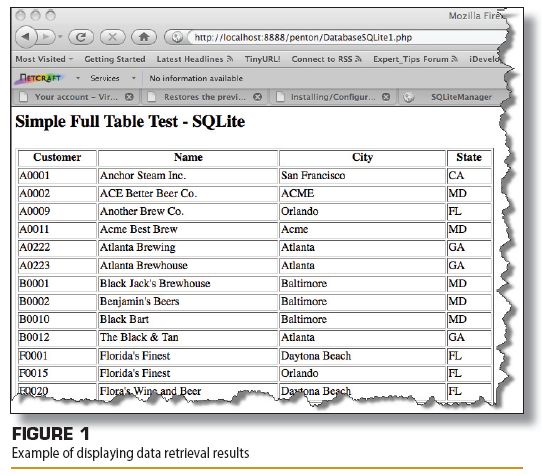The image size is (542, 475).
Task: Close the 'Your account - Vir...' tab
Action: tap(129, 97)
